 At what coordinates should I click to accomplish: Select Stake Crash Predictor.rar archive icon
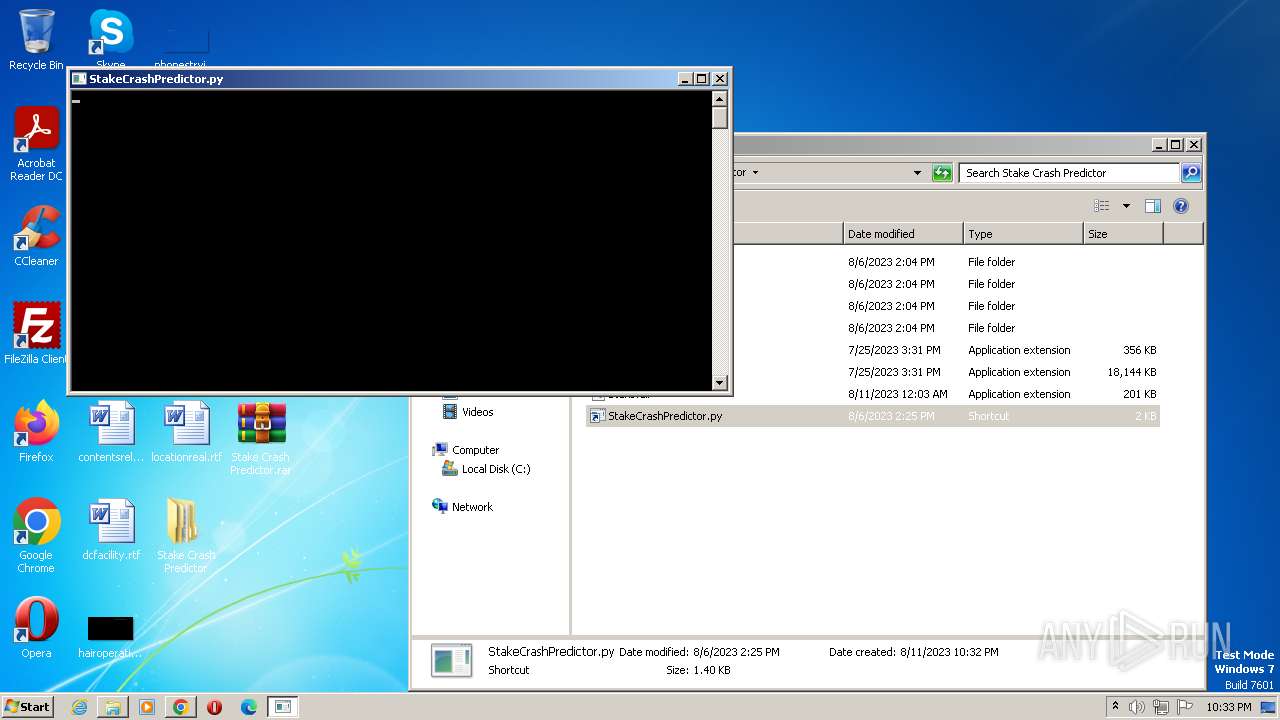pos(260,437)
